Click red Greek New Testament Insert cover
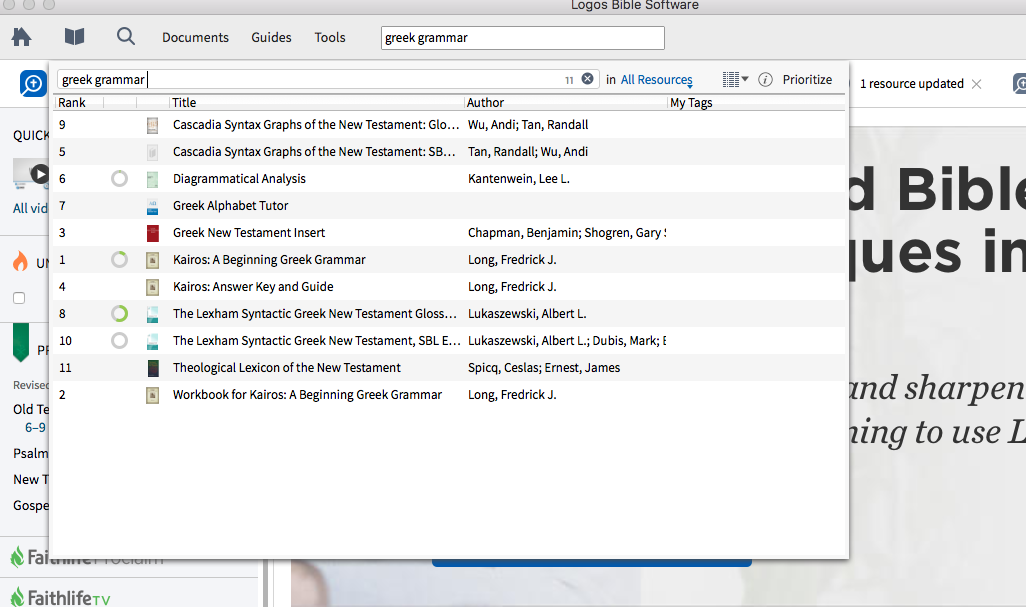The image size is (1026, 607). point(152,233)
